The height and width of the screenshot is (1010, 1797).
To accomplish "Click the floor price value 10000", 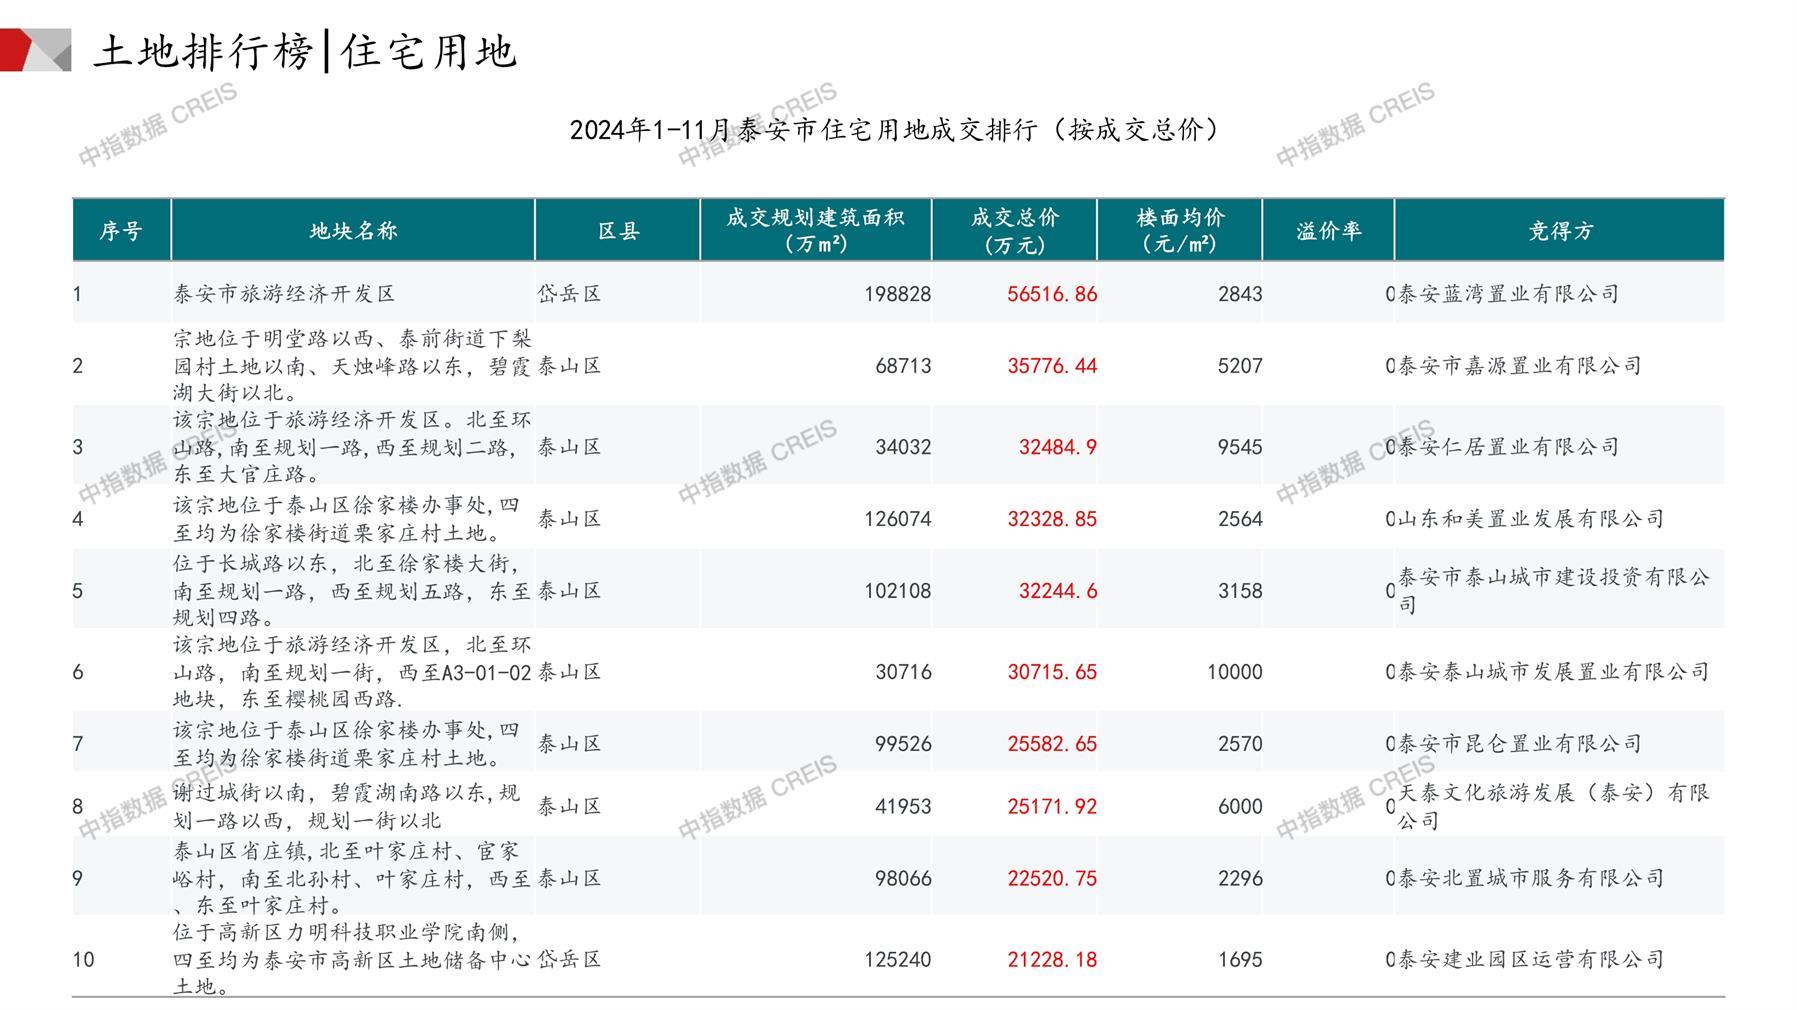I will (1234, 672).
